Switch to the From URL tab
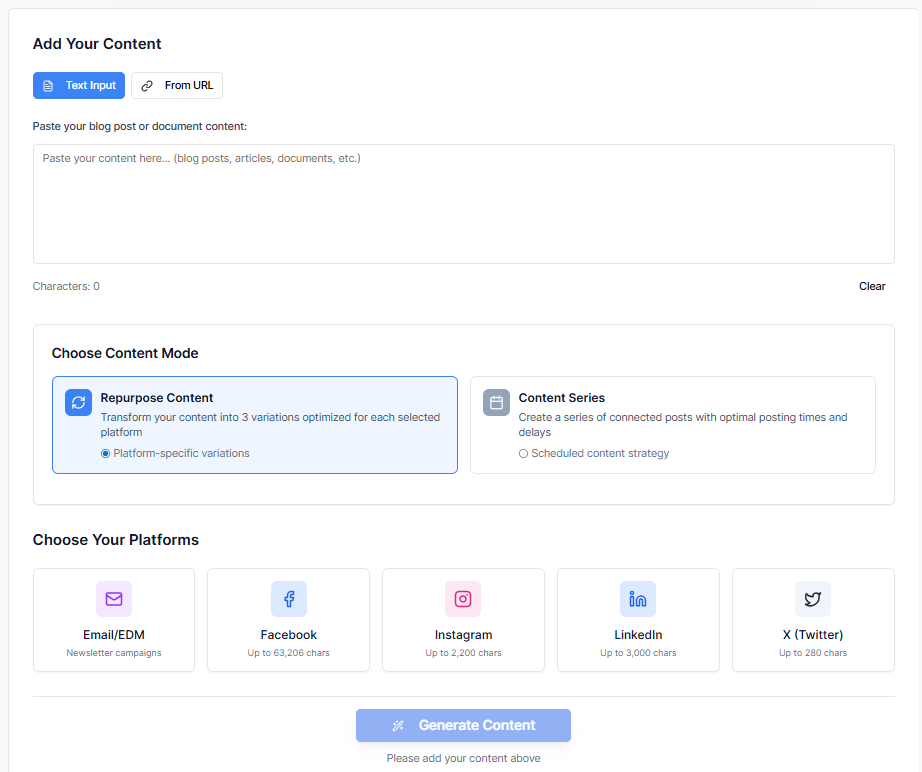This screenshot has width=922, height=772. click(x=177, y=85)
